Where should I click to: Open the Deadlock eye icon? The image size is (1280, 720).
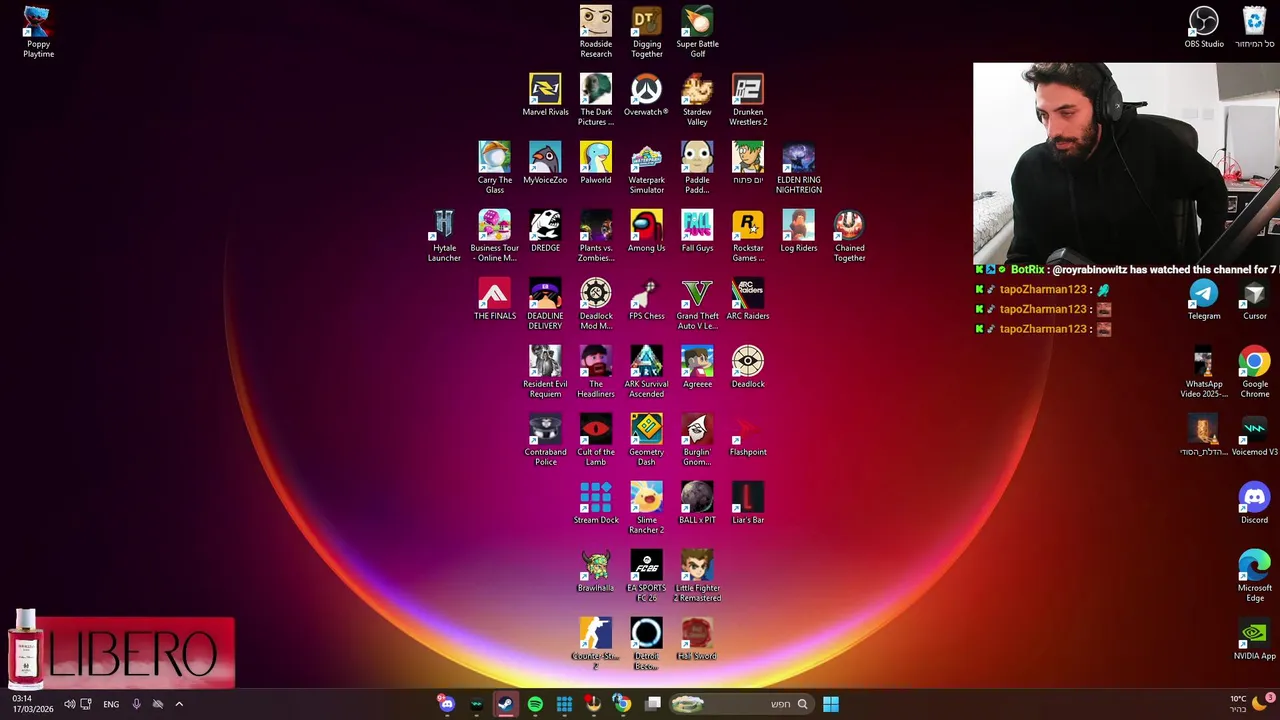click(x=748, y=367)
